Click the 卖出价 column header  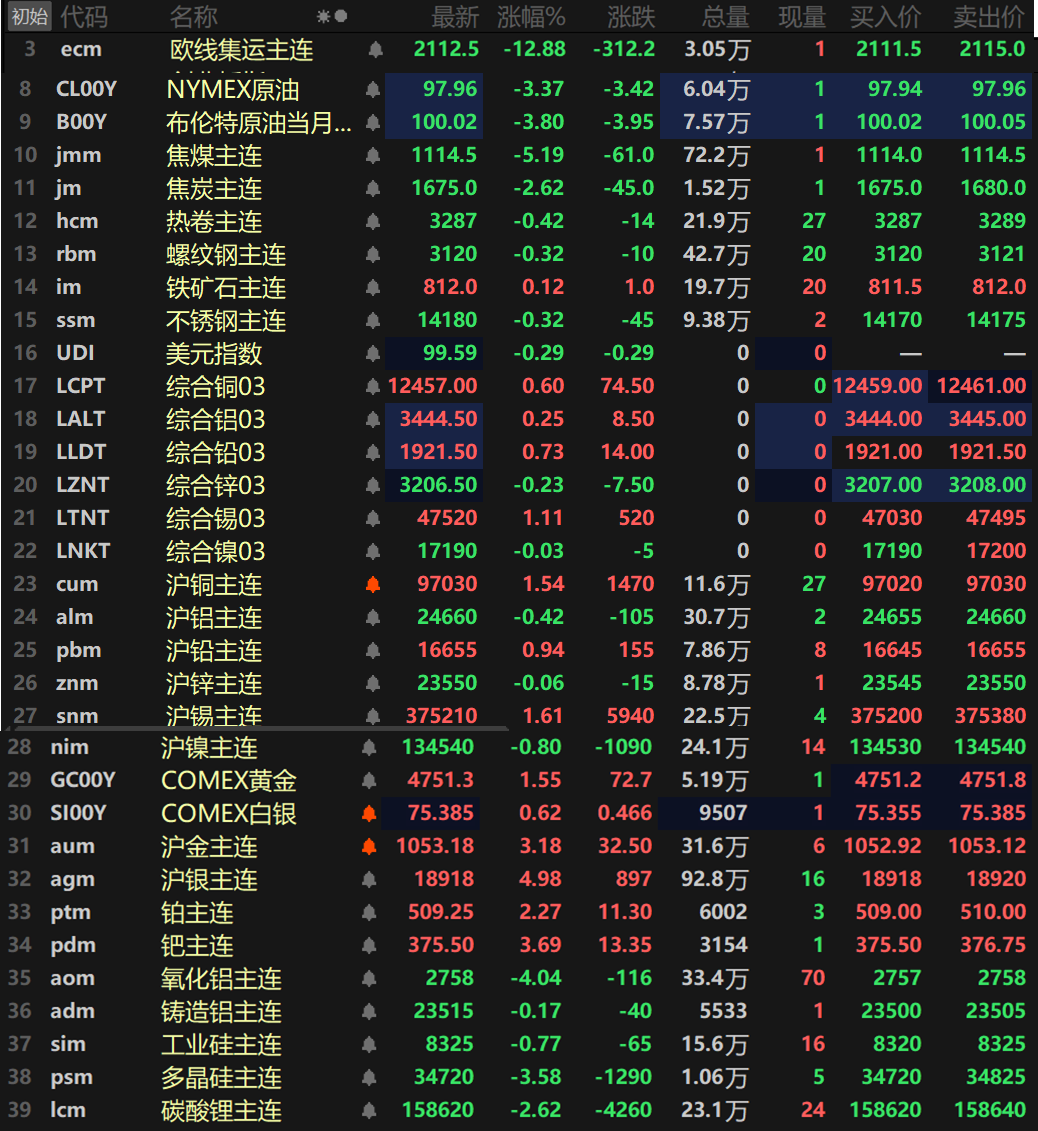988,16
